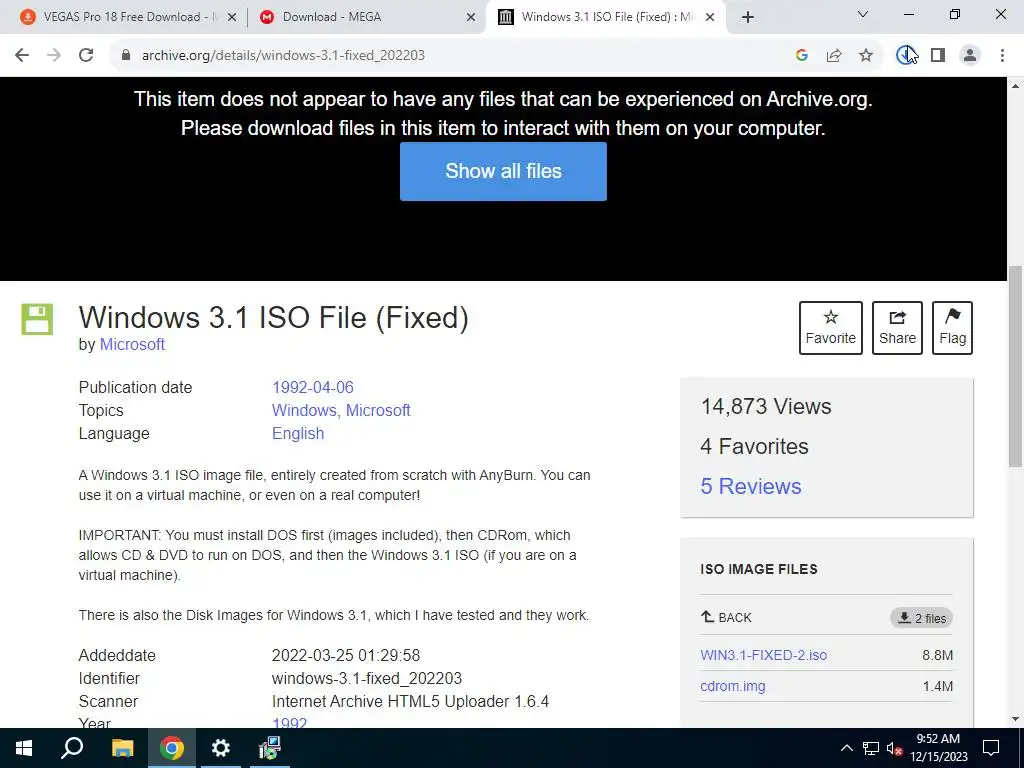Open the tab search chevron
The height and width of the screenshot is (768, 1024).
coord(863,14)
